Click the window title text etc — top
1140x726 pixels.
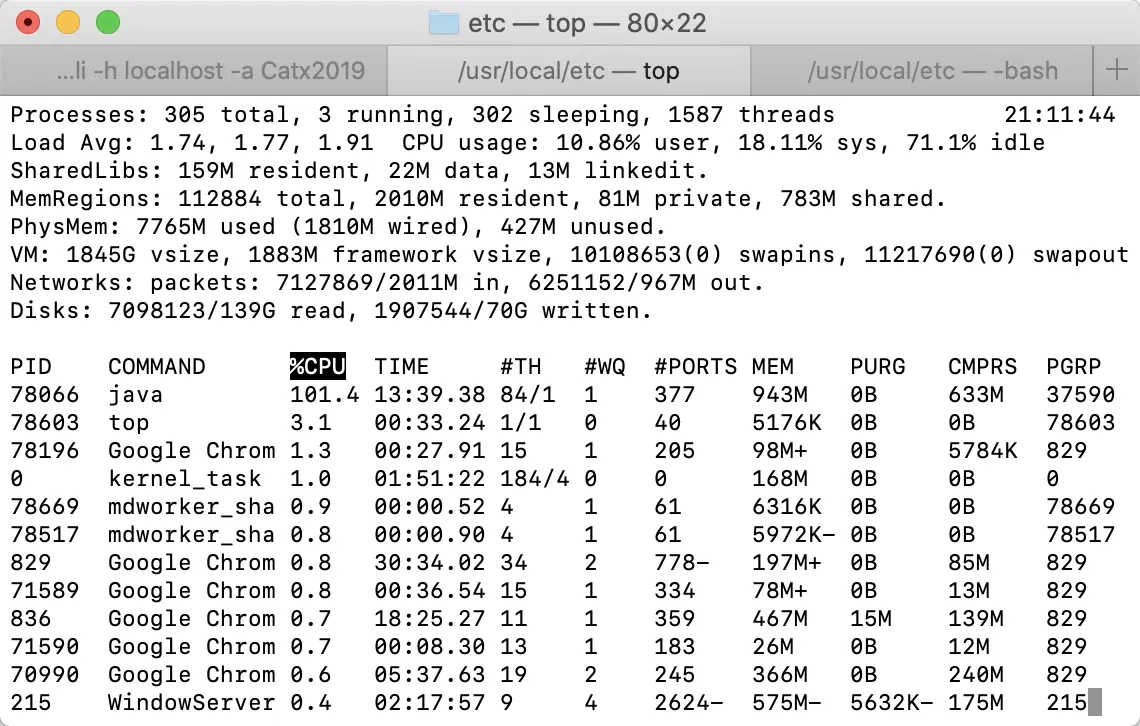[x=587, y=23]
